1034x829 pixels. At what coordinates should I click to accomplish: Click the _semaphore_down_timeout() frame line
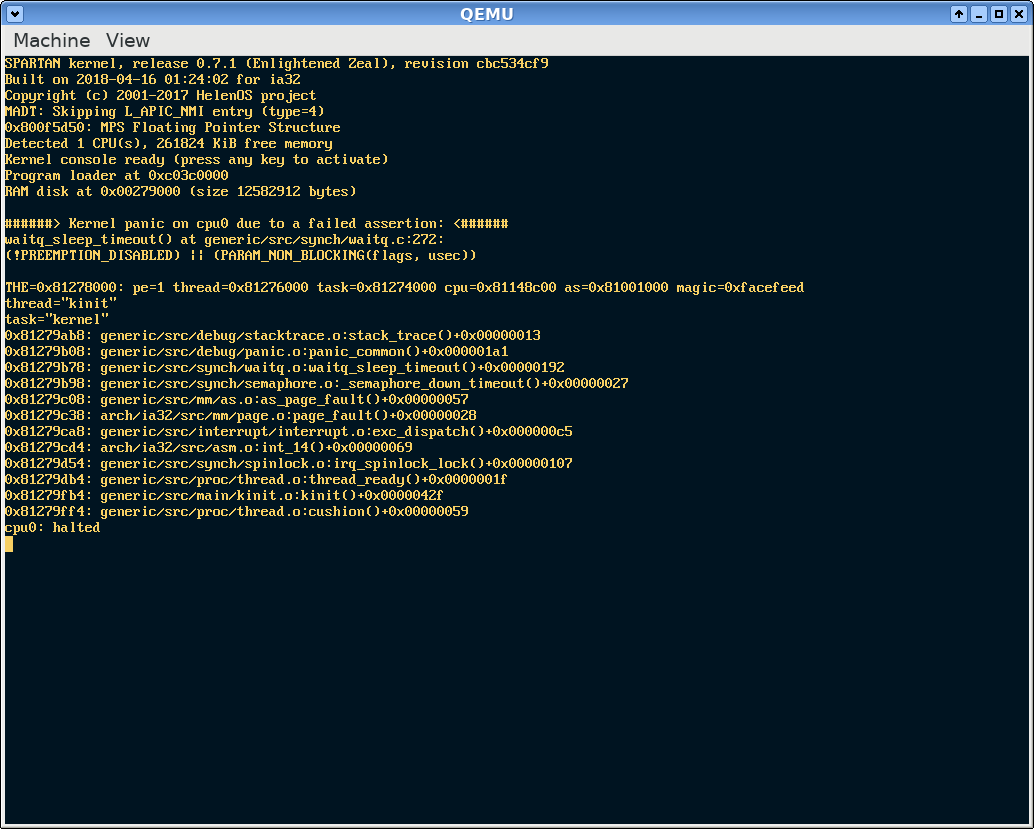pyautogui.click(x=317, y=383)
